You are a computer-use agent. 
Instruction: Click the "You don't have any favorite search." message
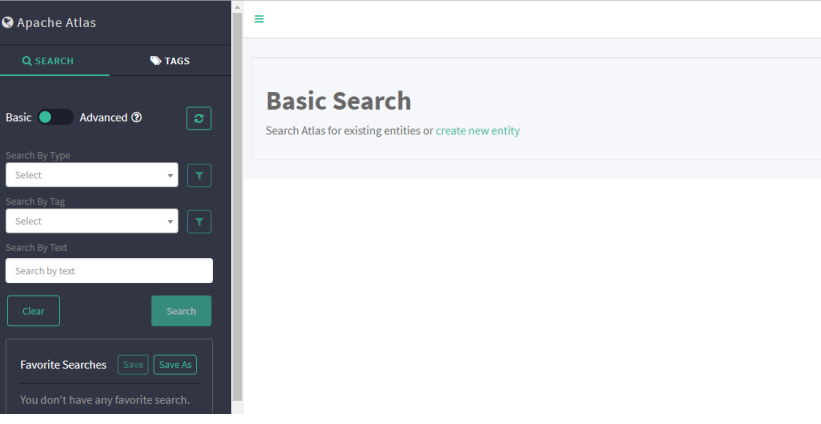coord(105,400)
